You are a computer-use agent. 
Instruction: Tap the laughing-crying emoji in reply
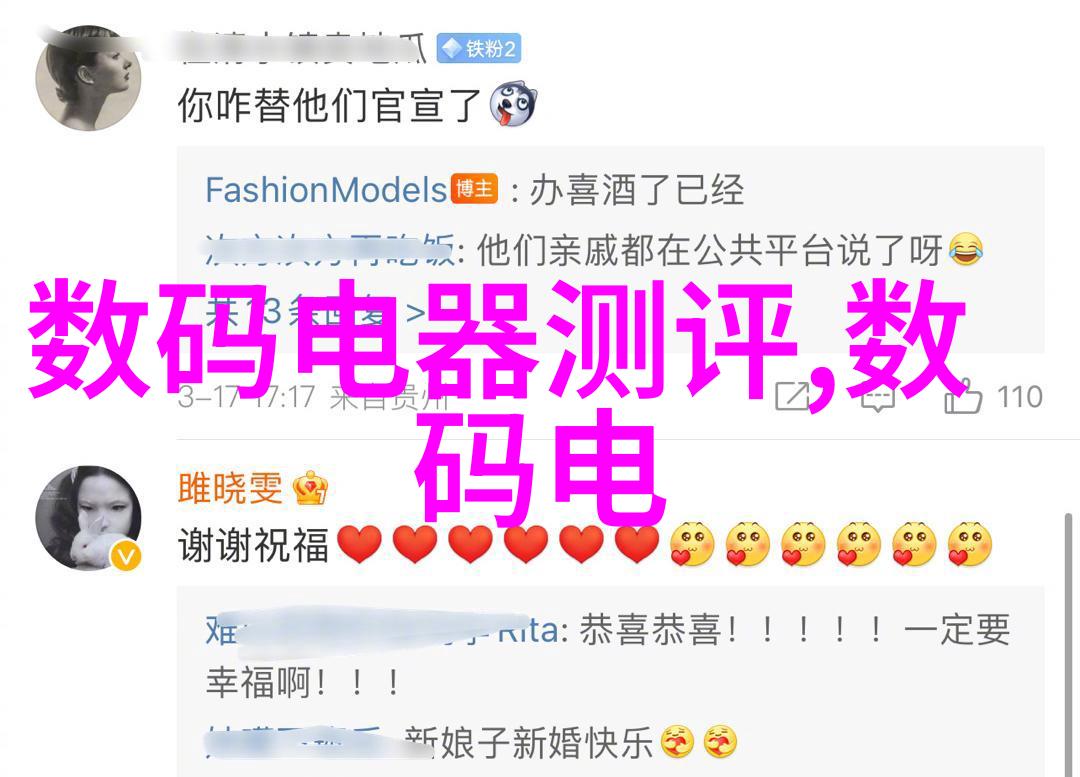point(965,249)
